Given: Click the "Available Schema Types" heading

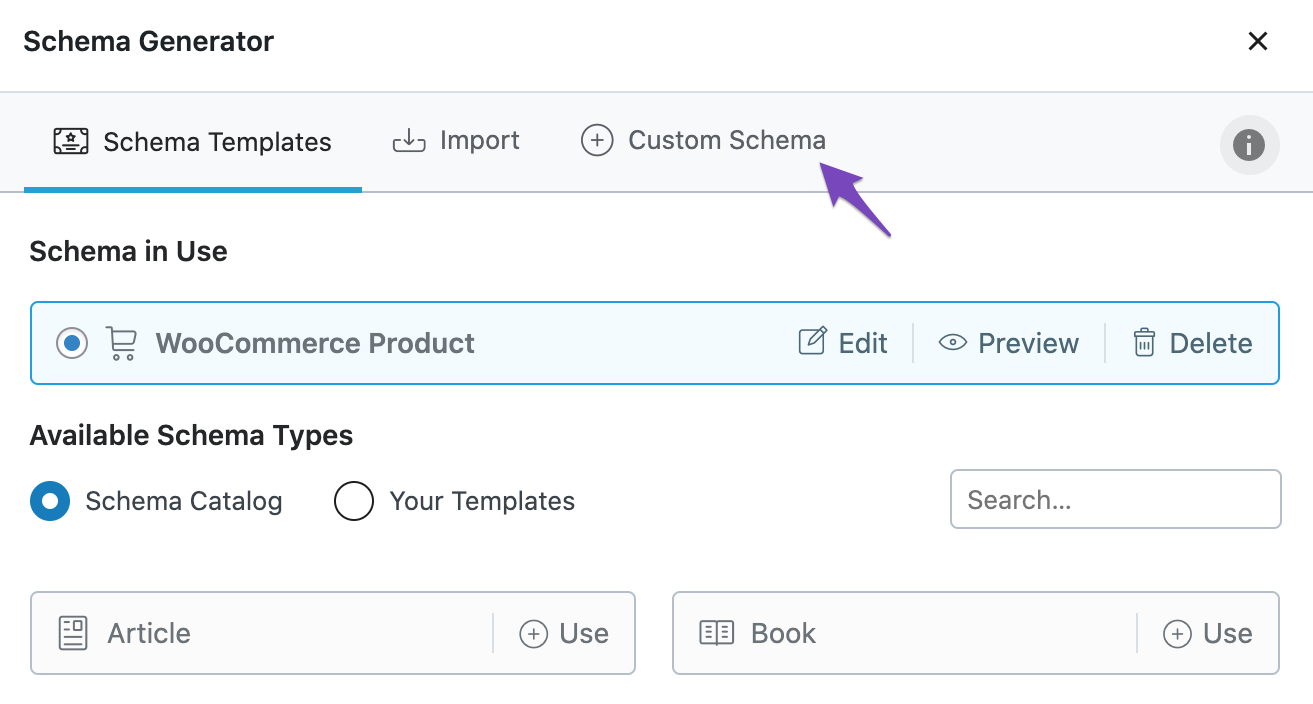Looking at the screenshot, I should (191, 436).
